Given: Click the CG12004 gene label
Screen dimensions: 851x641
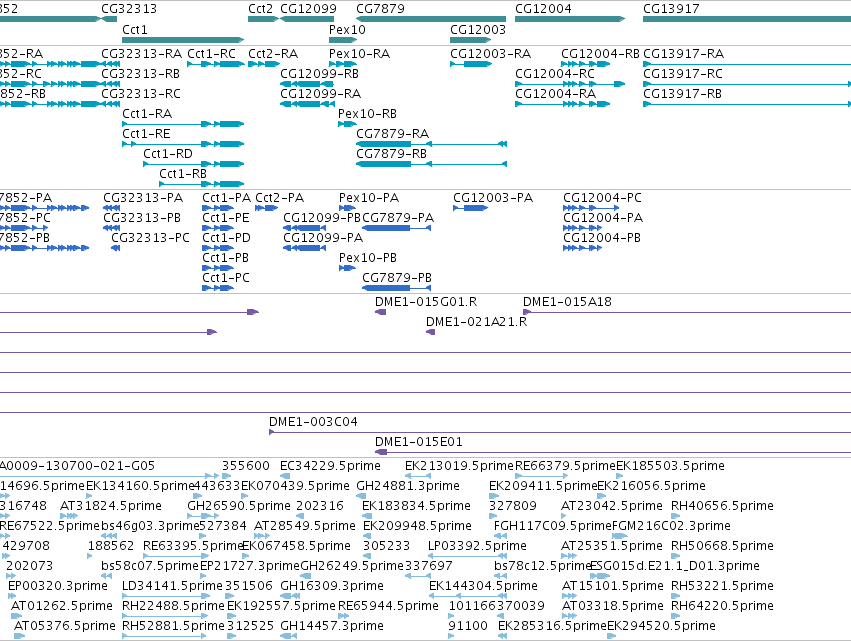Looking at the screenshot, I should [x=543, y=9].
